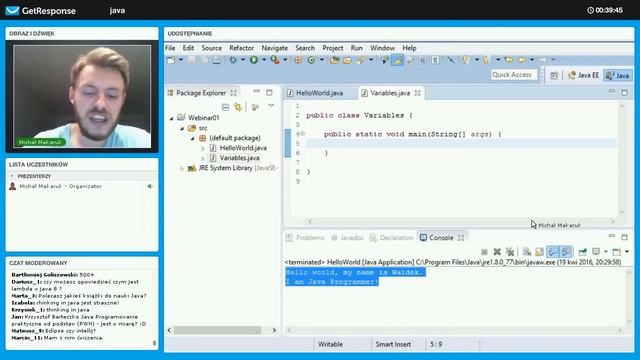640x360 pixels.
Task: Select HelloWorld.java in Package Explorer
Action: pos(243,148)
